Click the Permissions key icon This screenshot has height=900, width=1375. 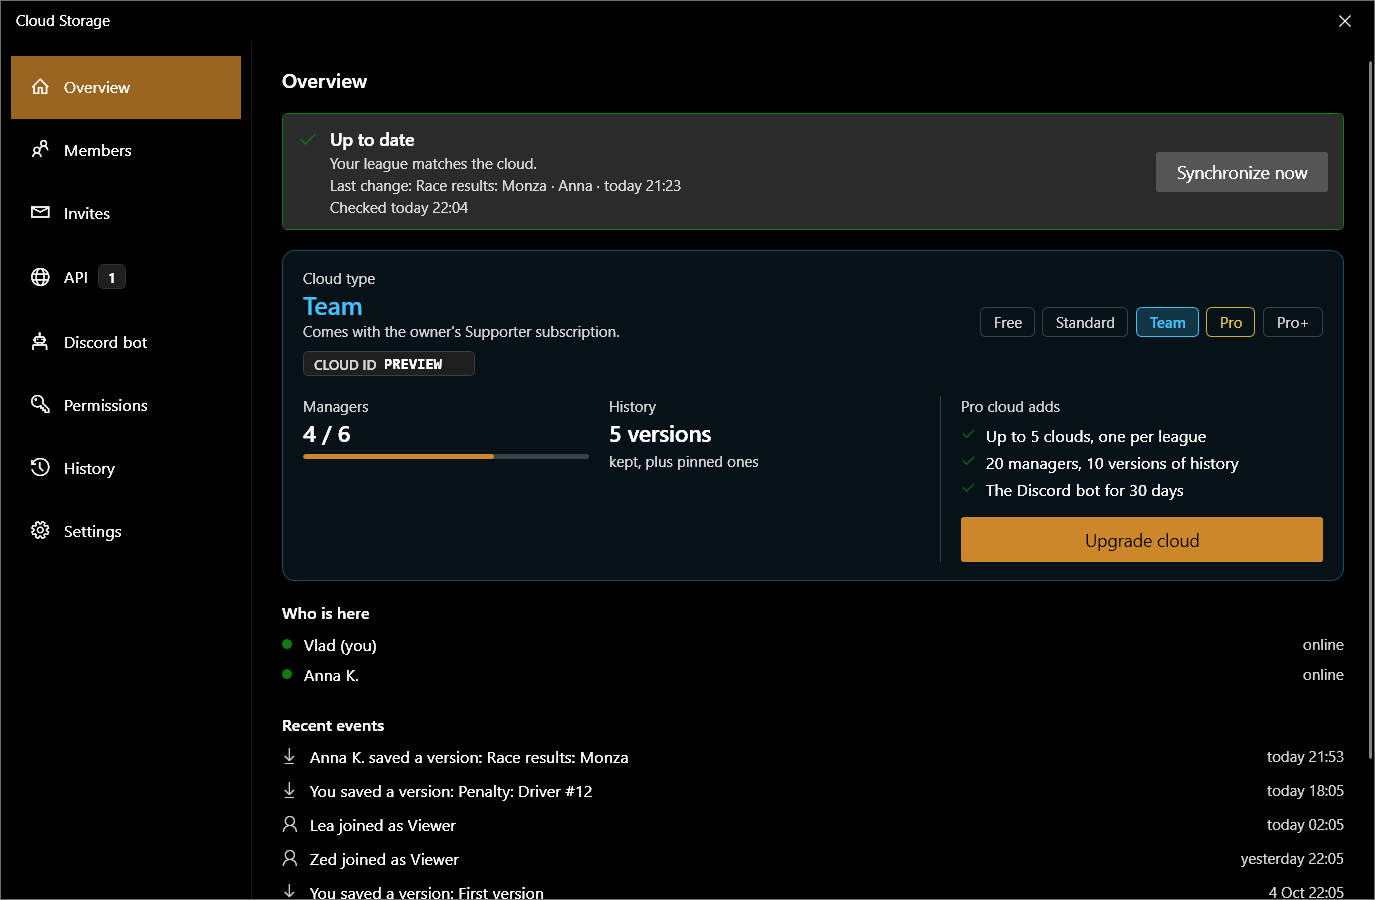click(40, 405)
